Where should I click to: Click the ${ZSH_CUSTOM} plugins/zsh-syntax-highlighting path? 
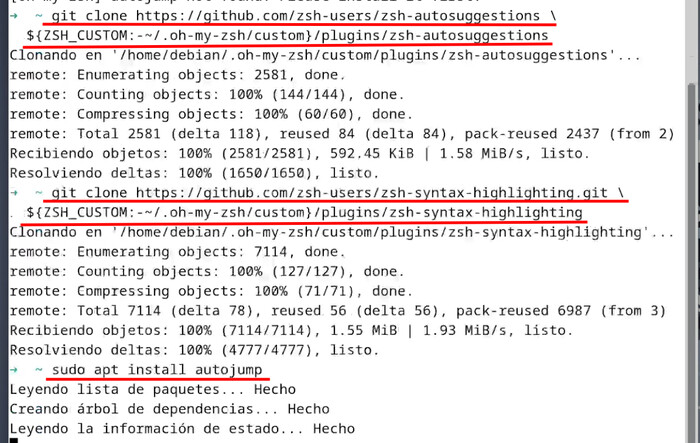pyautogui.click(x=304, y=213)
